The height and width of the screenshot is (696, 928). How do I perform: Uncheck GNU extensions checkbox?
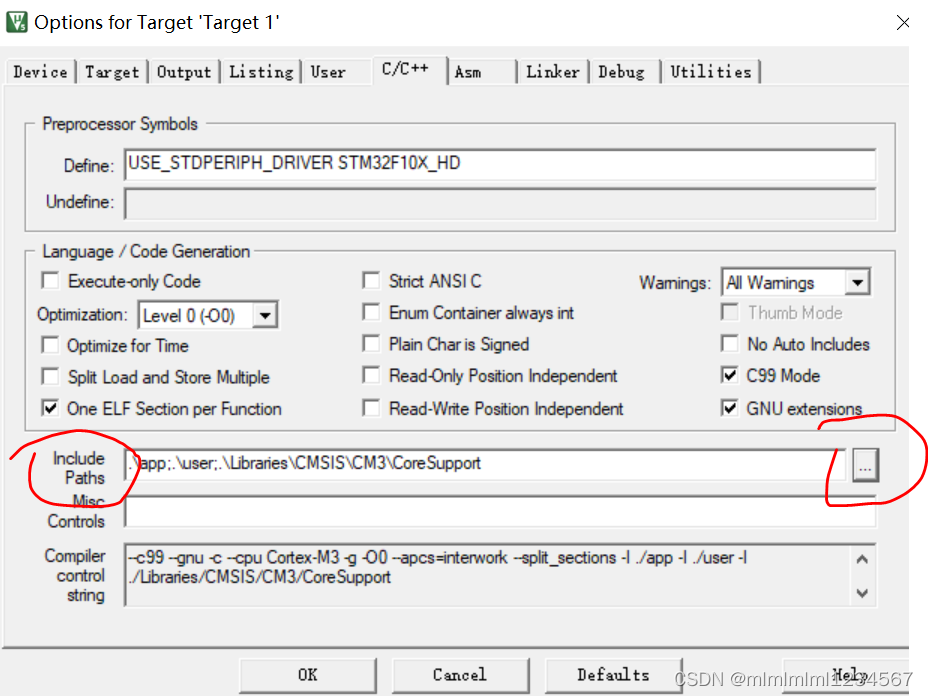730,408
